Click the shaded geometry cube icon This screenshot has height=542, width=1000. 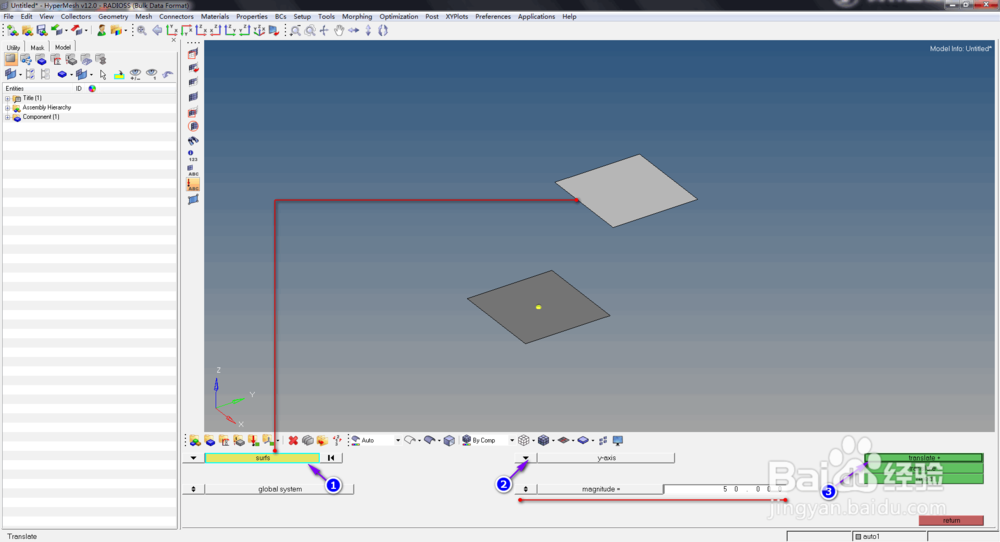coord(449,441)
